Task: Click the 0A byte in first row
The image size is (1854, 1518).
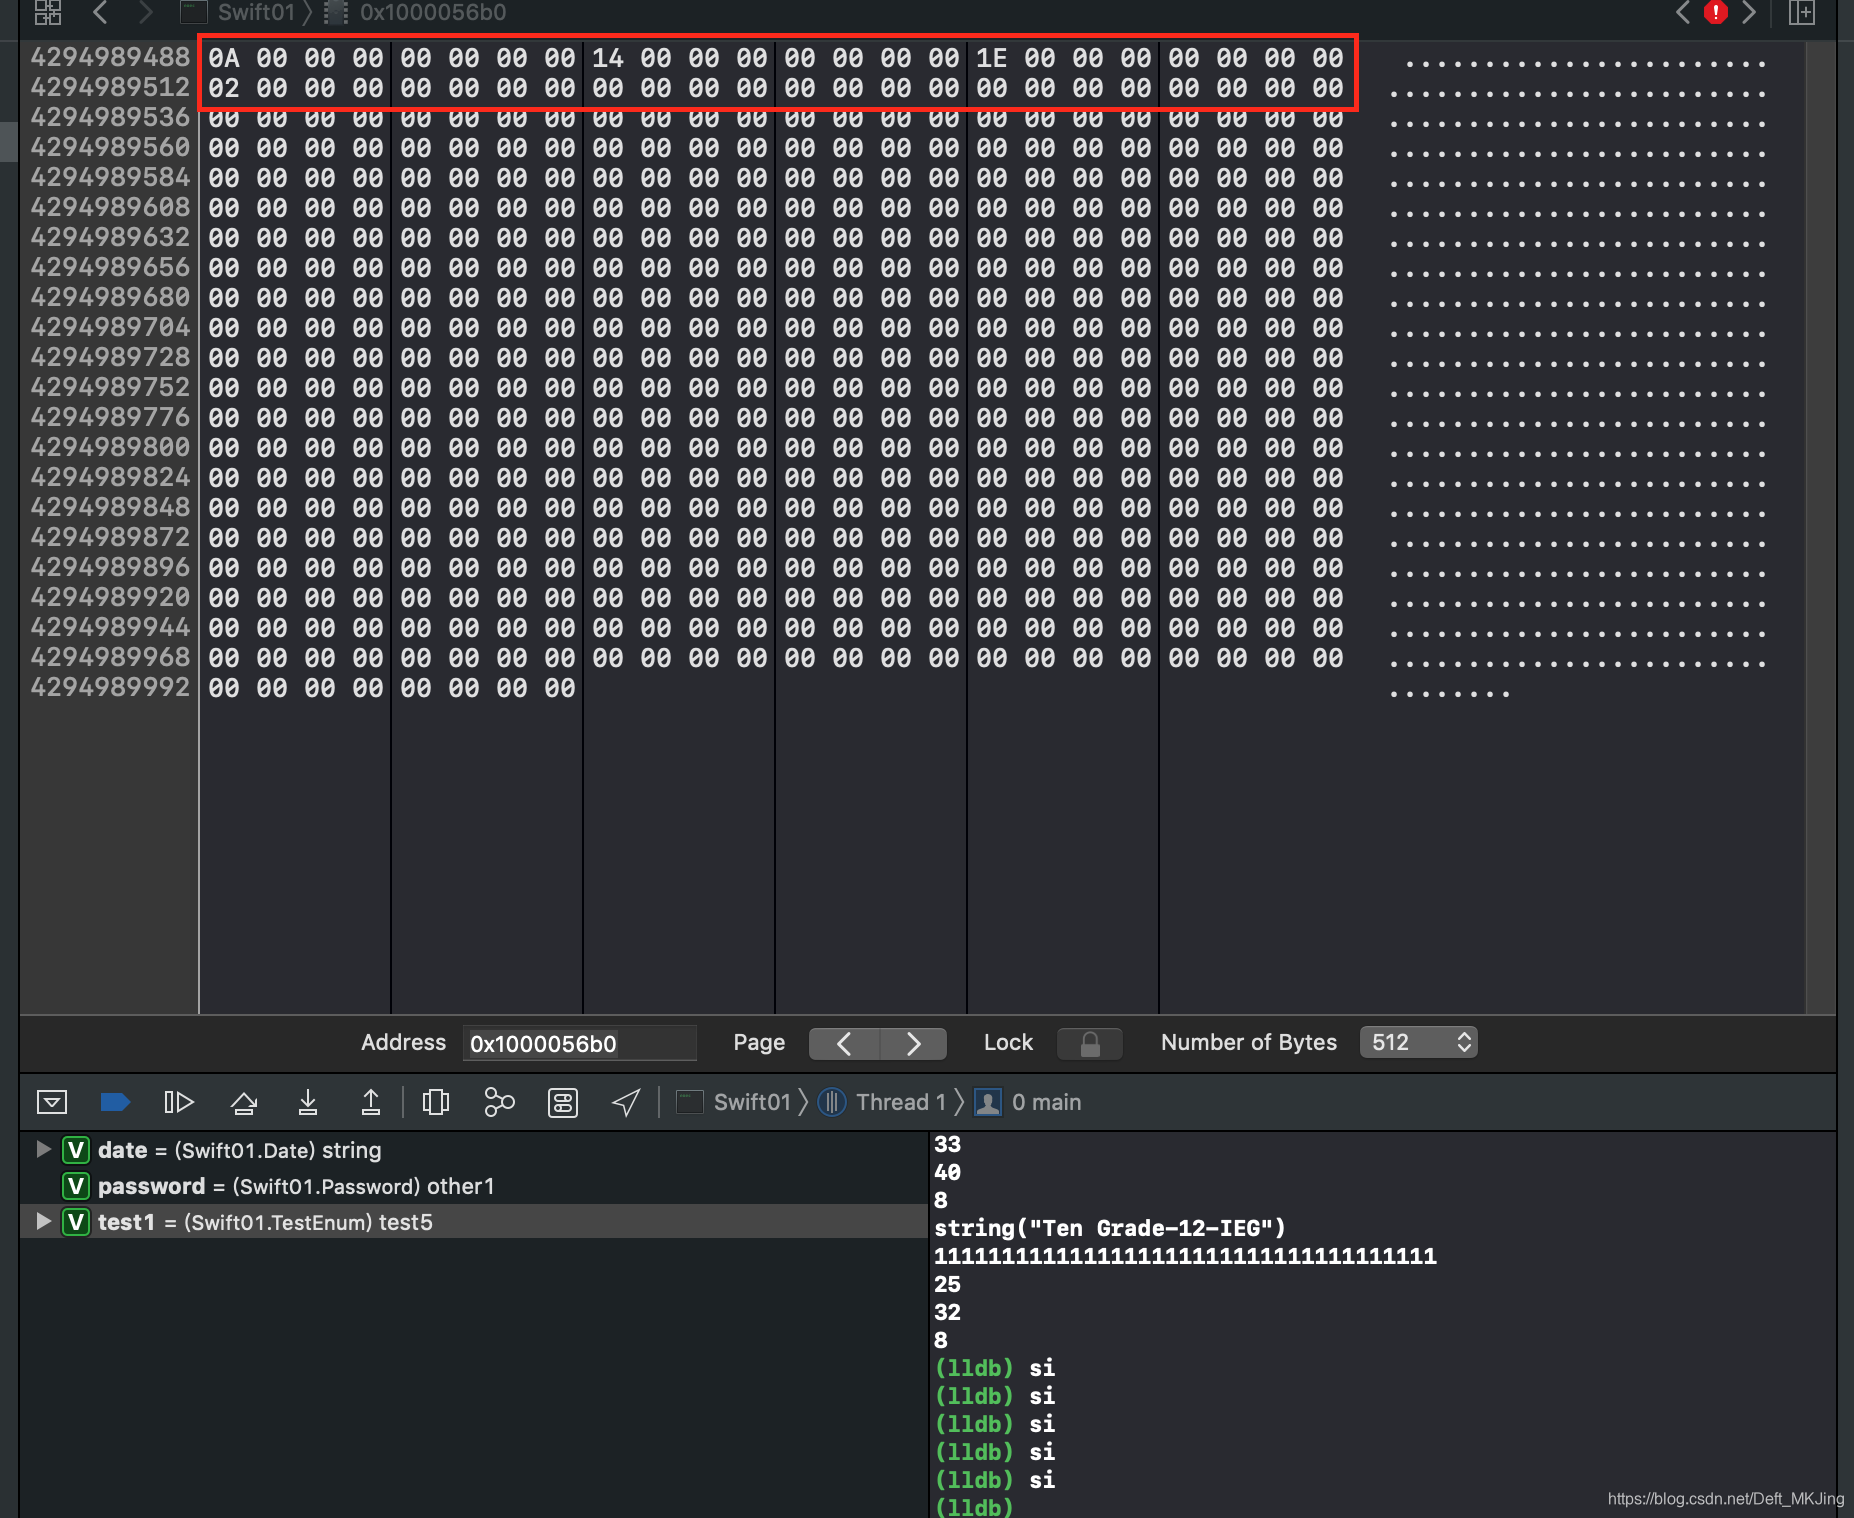Action: [224, 58]
